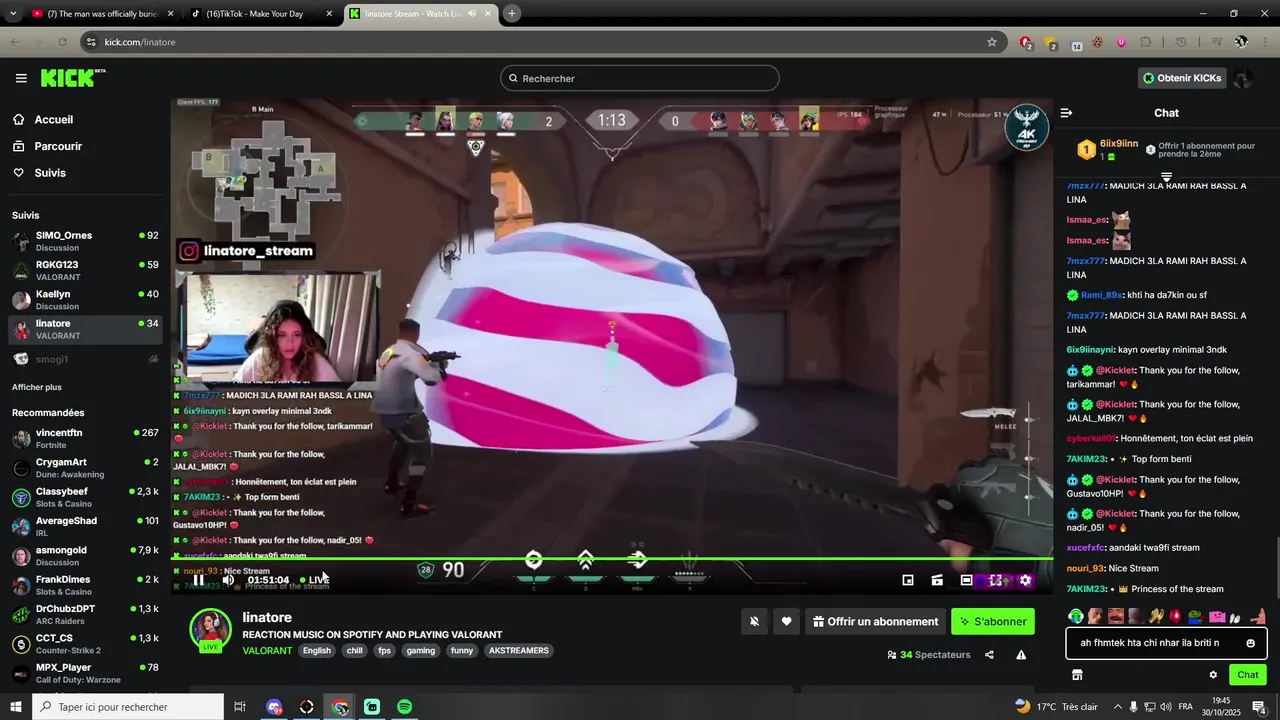Expand followed list with Afficher plus

tap(37, 387)
